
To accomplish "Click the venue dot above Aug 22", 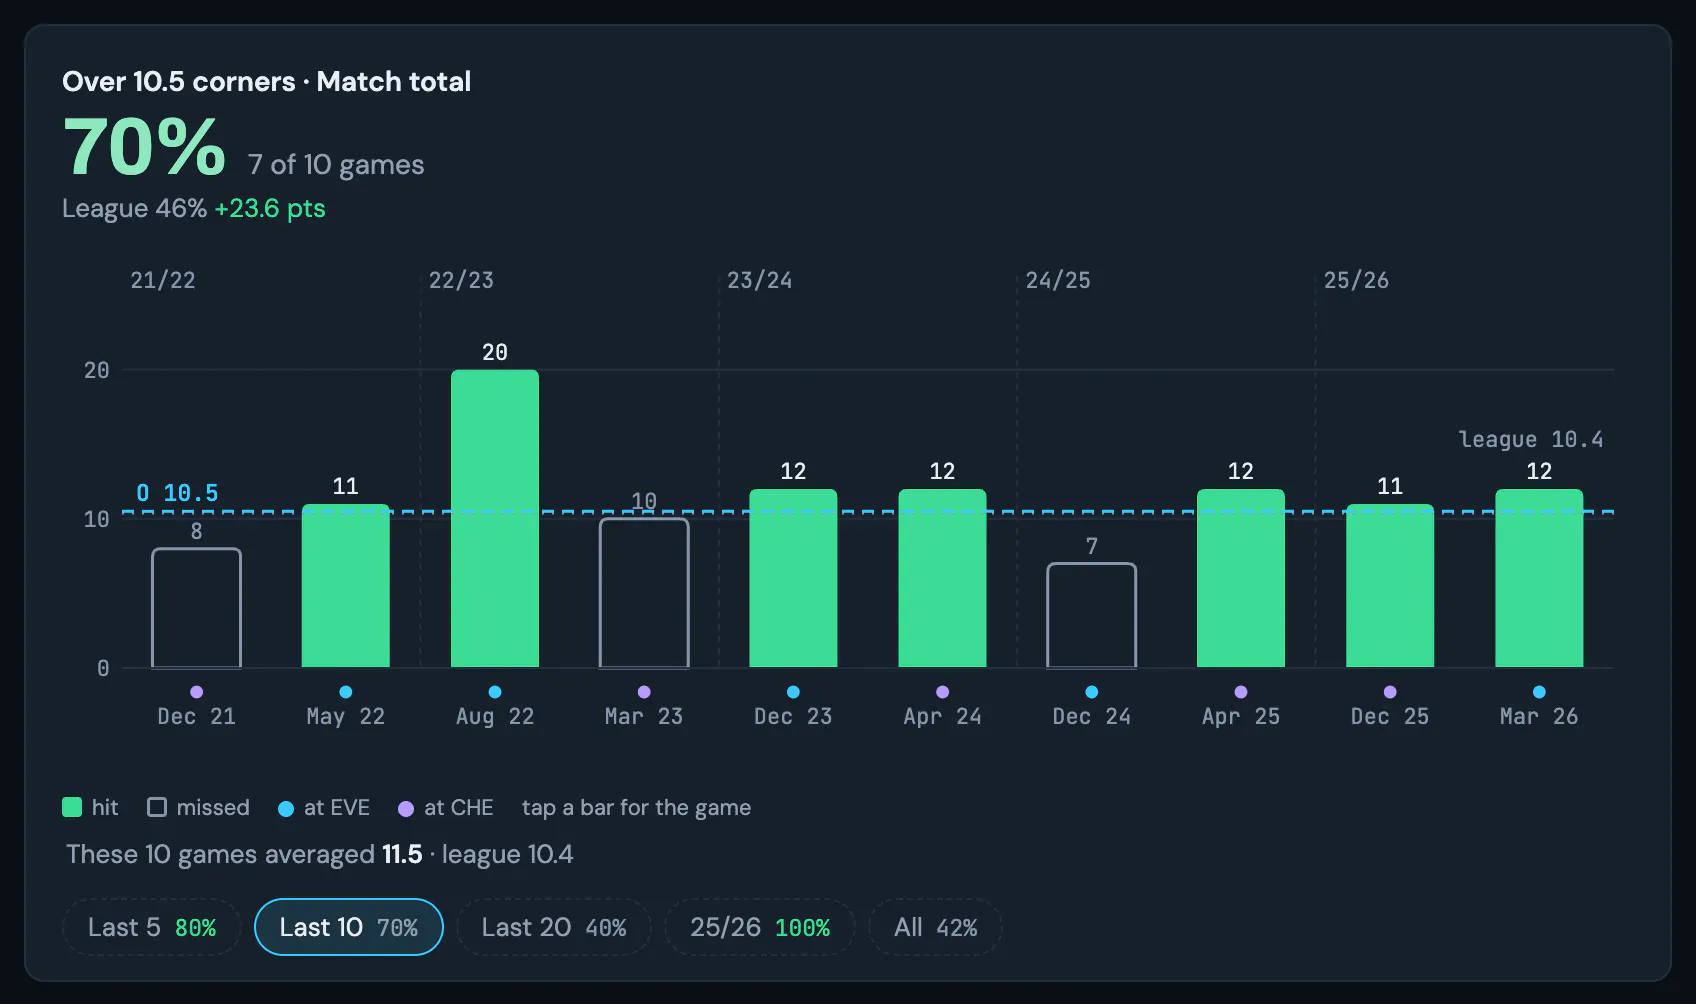I will coord(495,692).
